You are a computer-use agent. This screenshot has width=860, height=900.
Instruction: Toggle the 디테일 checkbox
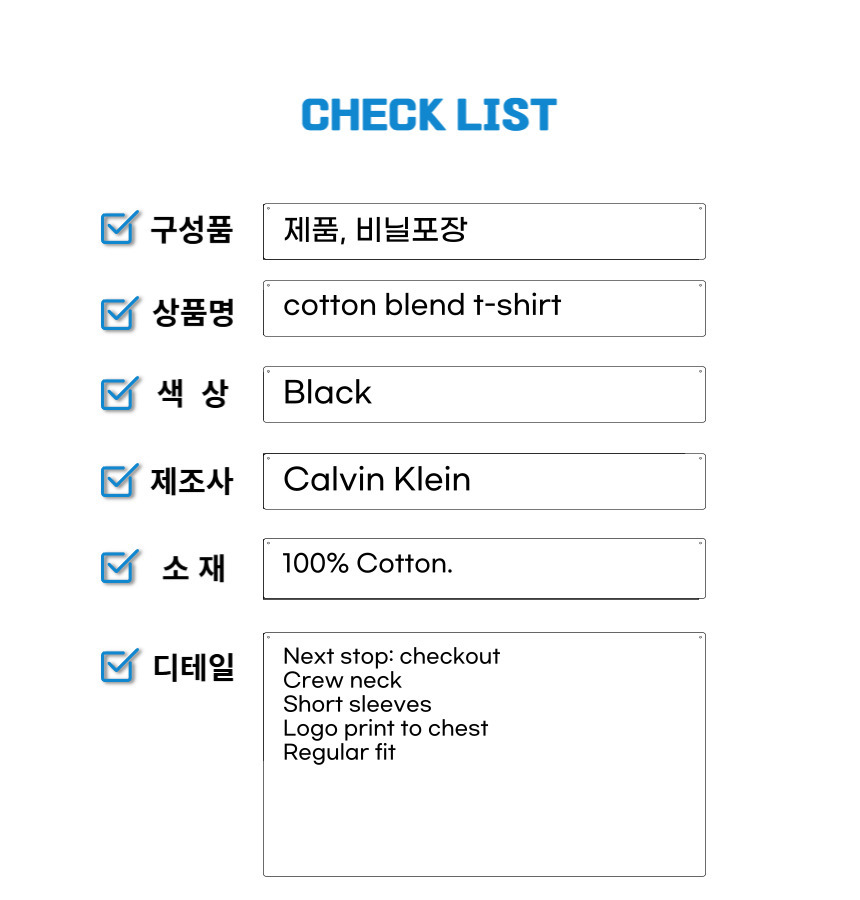tap(119, 665)
